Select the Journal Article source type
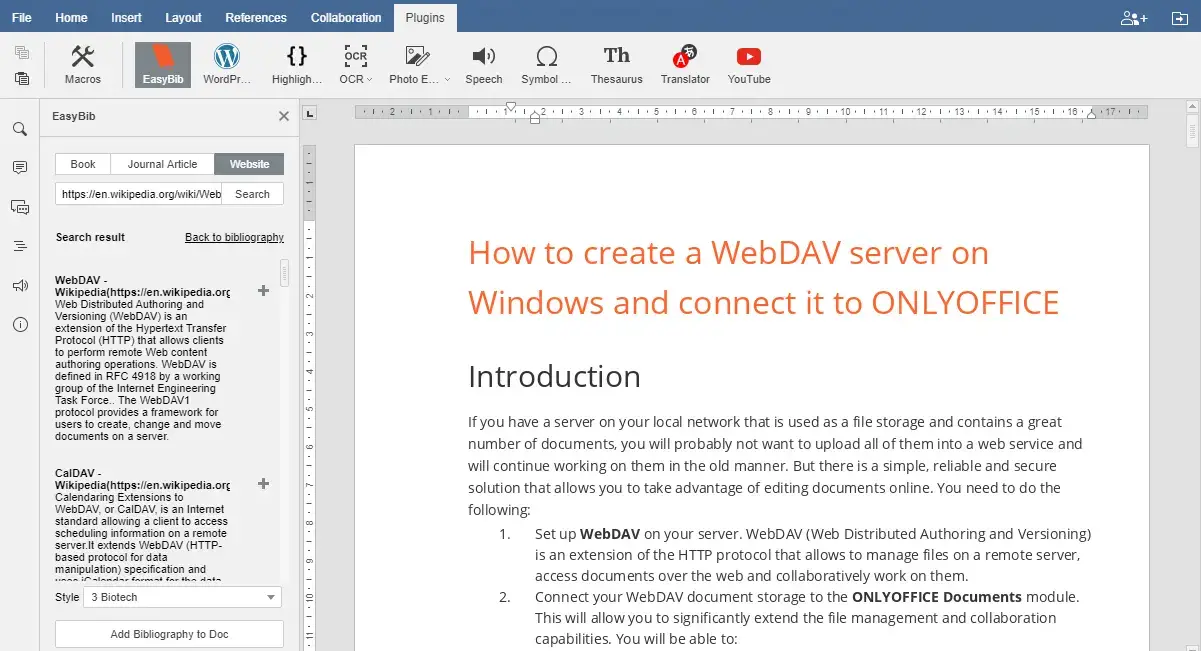 pyautogui.click(x=163, y=164)
